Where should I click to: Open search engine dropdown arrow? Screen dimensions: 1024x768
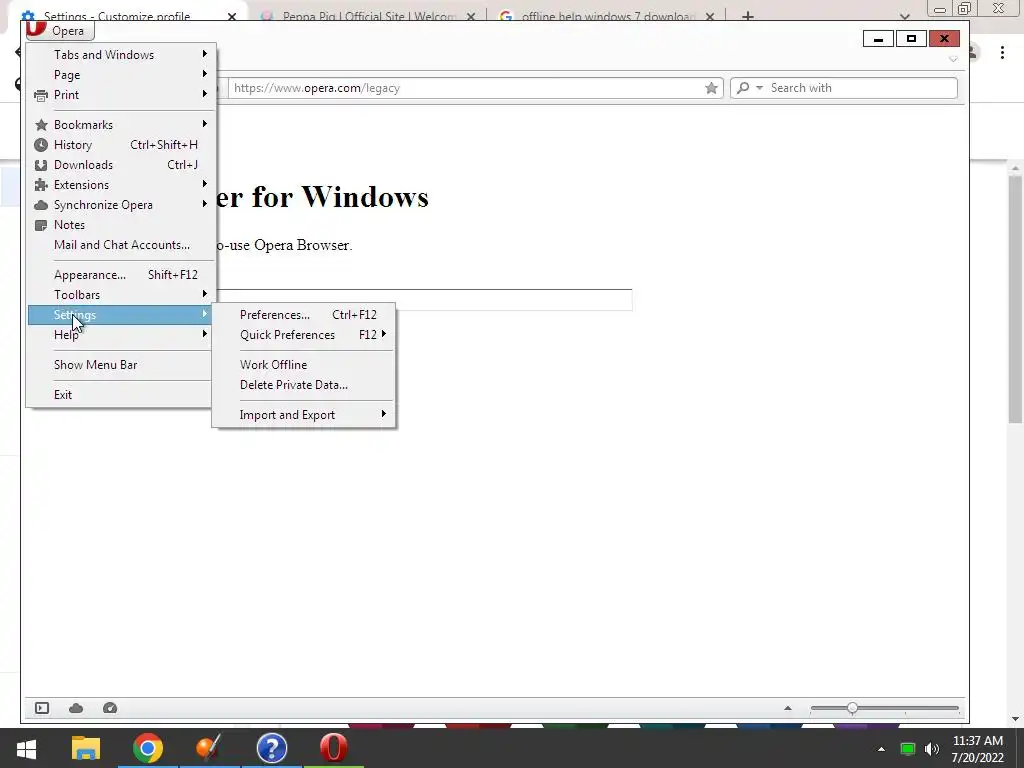759,88
